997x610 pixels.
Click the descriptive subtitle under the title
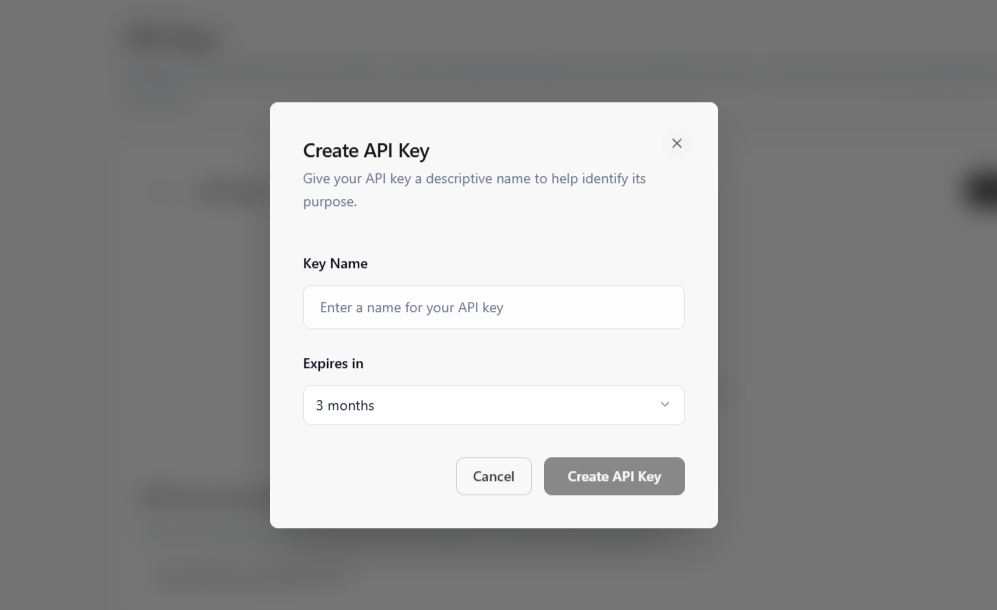point(474,189)
